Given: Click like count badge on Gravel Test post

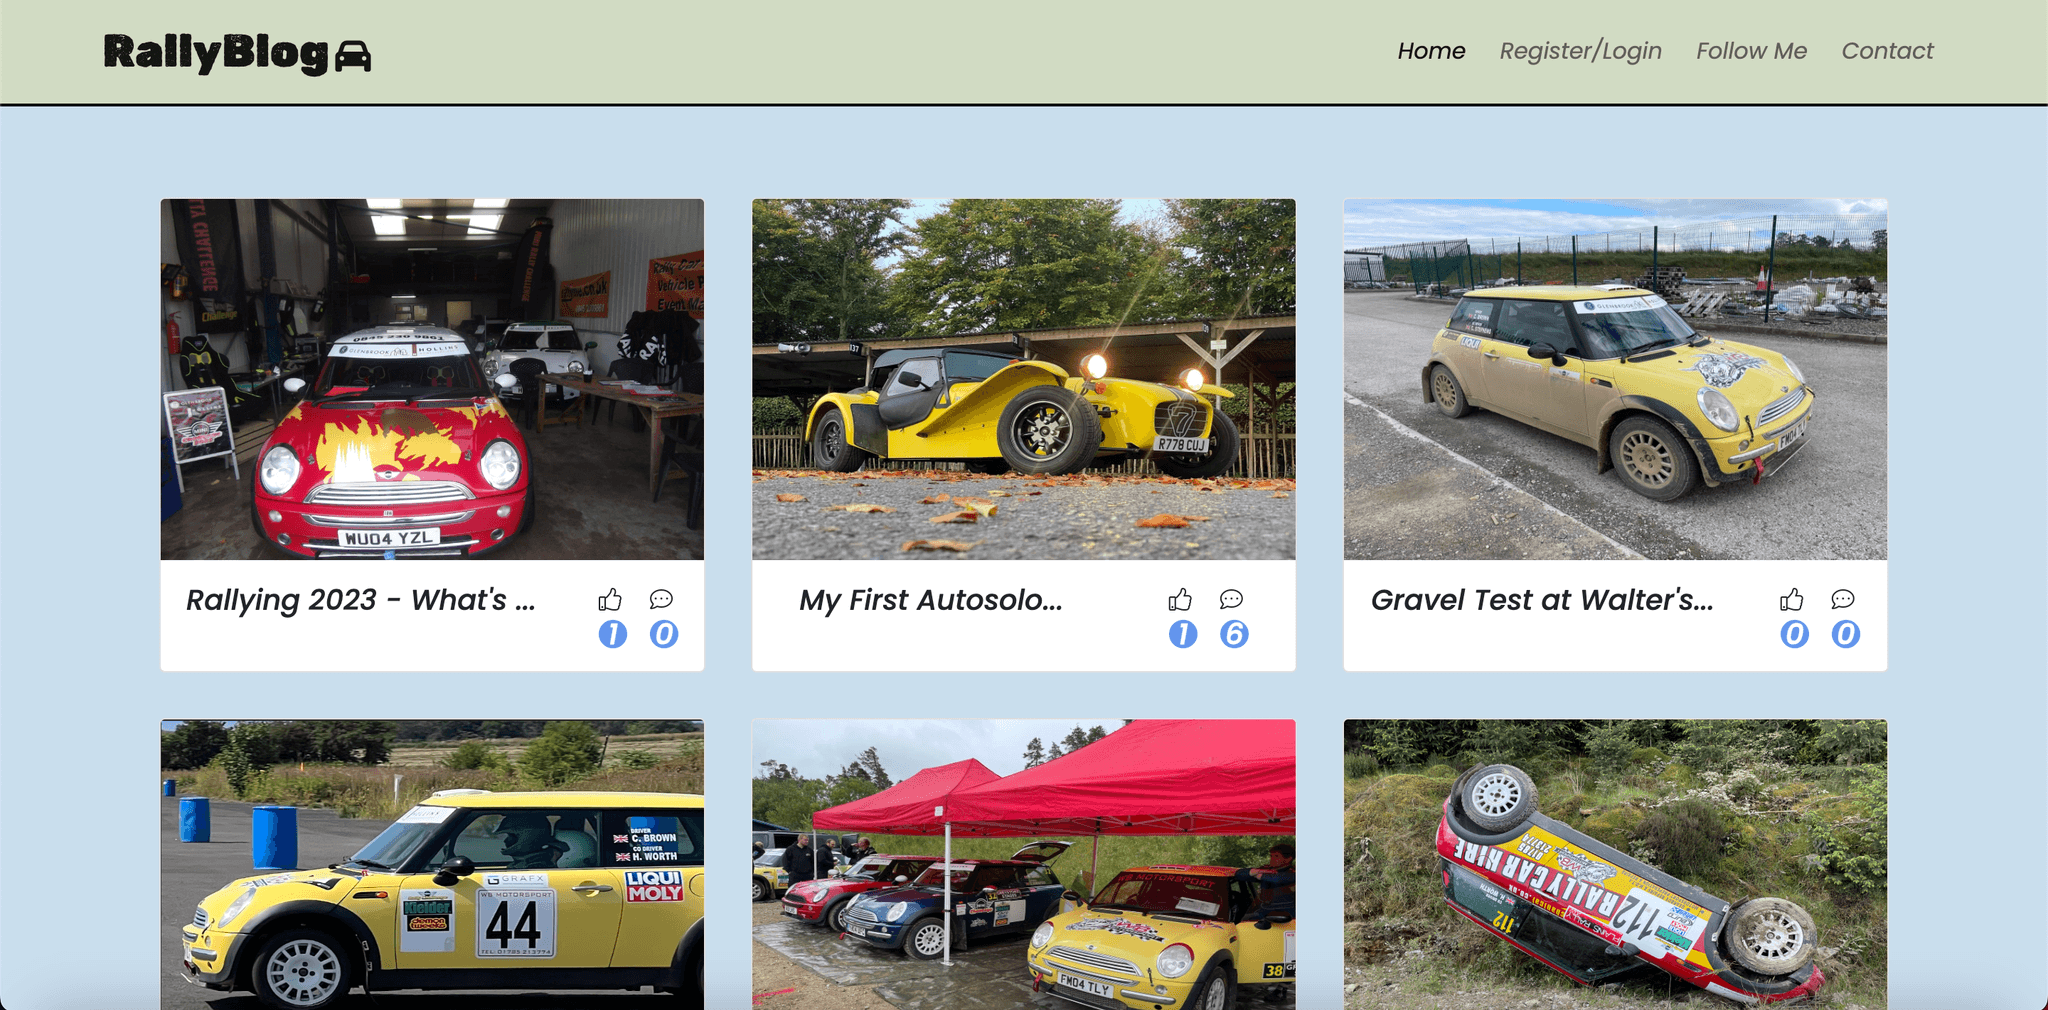Looking at the screenshot, I should point(1794,634).
